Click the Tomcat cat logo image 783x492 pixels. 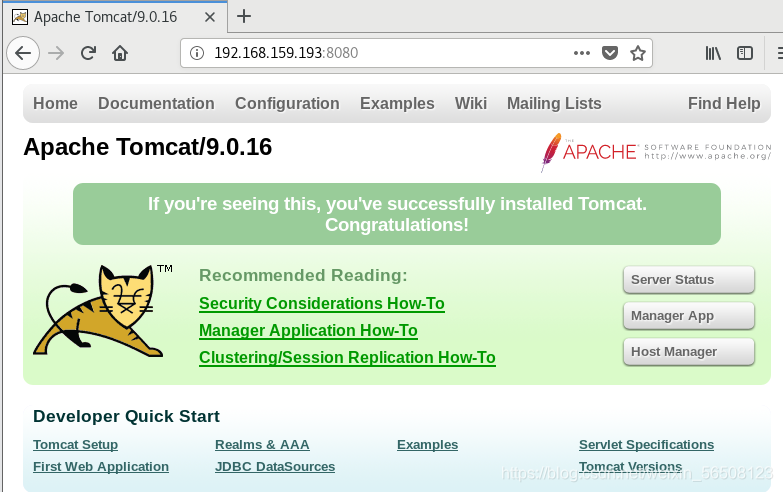click(x=100, y=311)
